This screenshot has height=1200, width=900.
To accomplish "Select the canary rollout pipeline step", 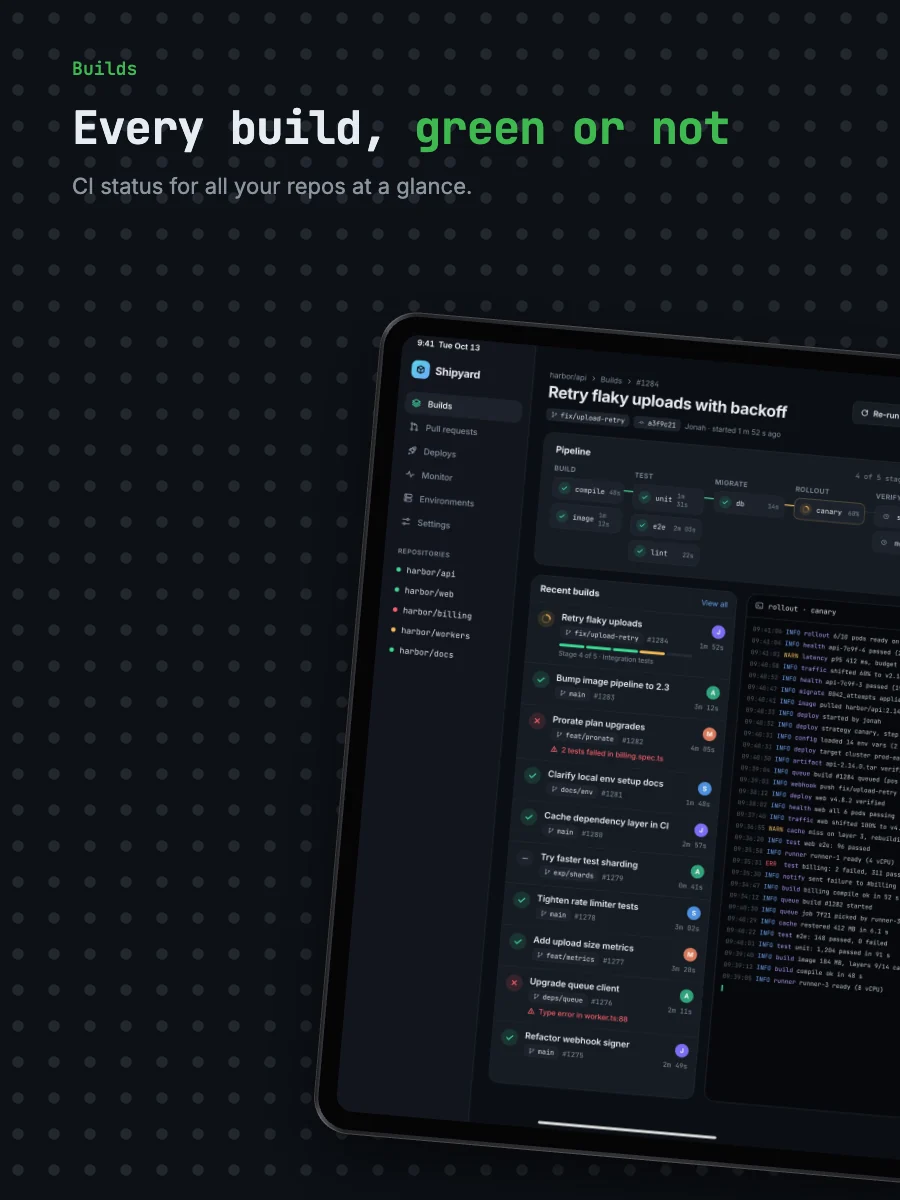I will (830, 511).
